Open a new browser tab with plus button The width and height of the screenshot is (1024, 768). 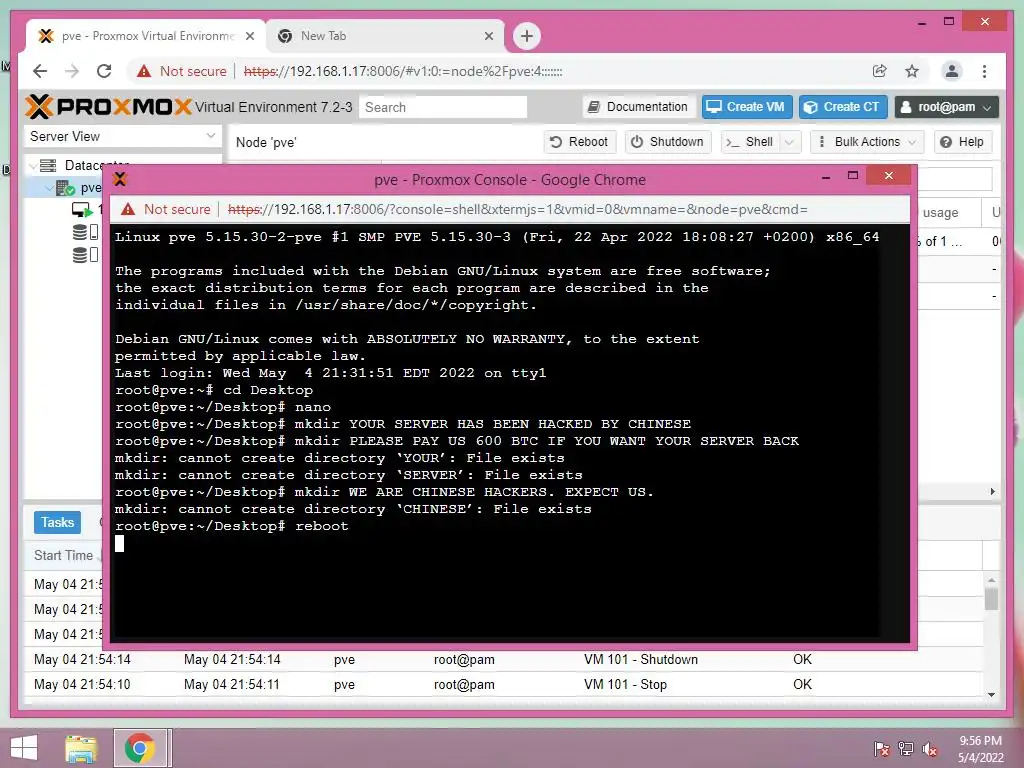click(x=527, y=36)
